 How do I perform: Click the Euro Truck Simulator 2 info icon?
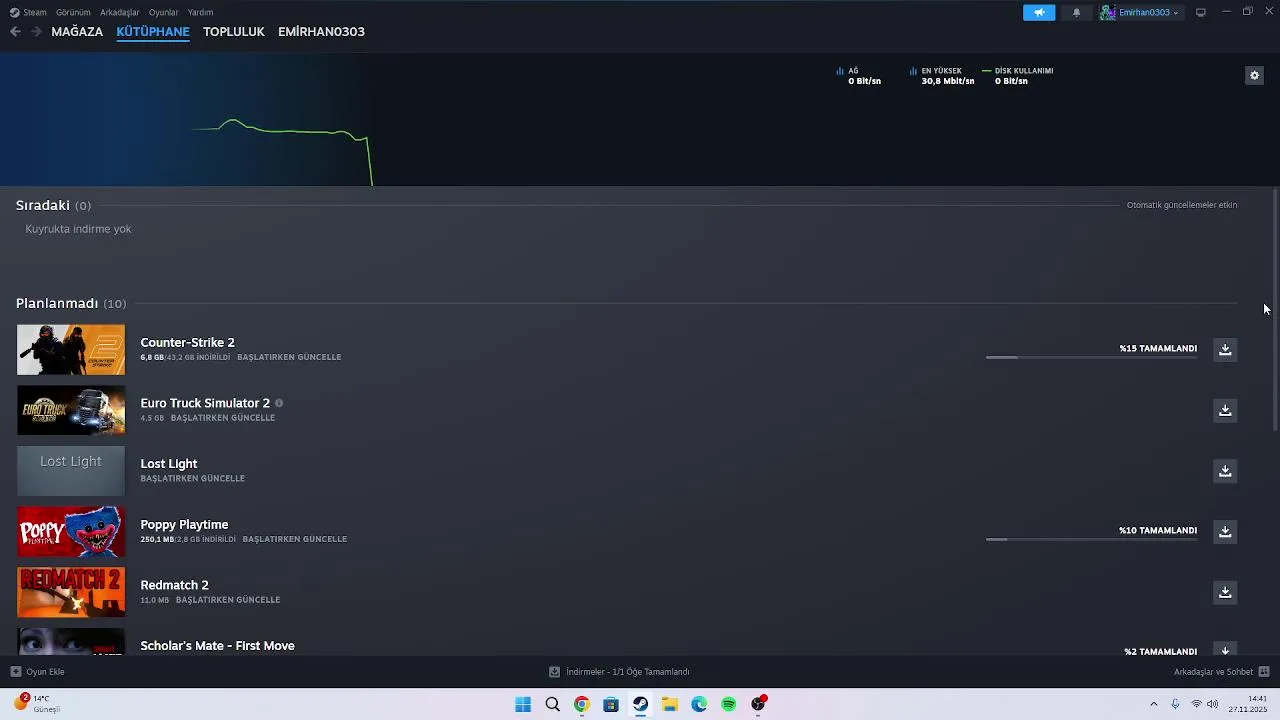coord(279,403)
